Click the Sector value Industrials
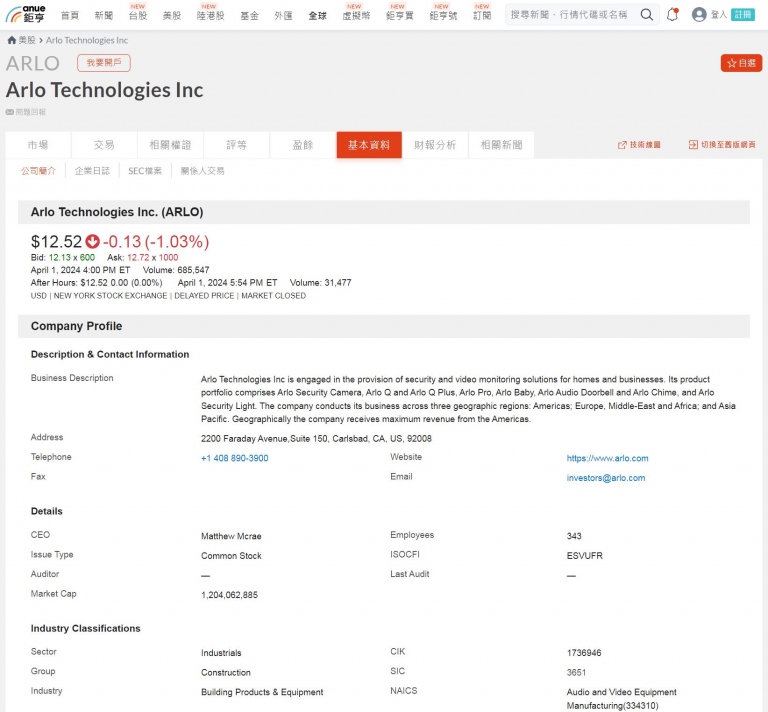 point(221,653)
